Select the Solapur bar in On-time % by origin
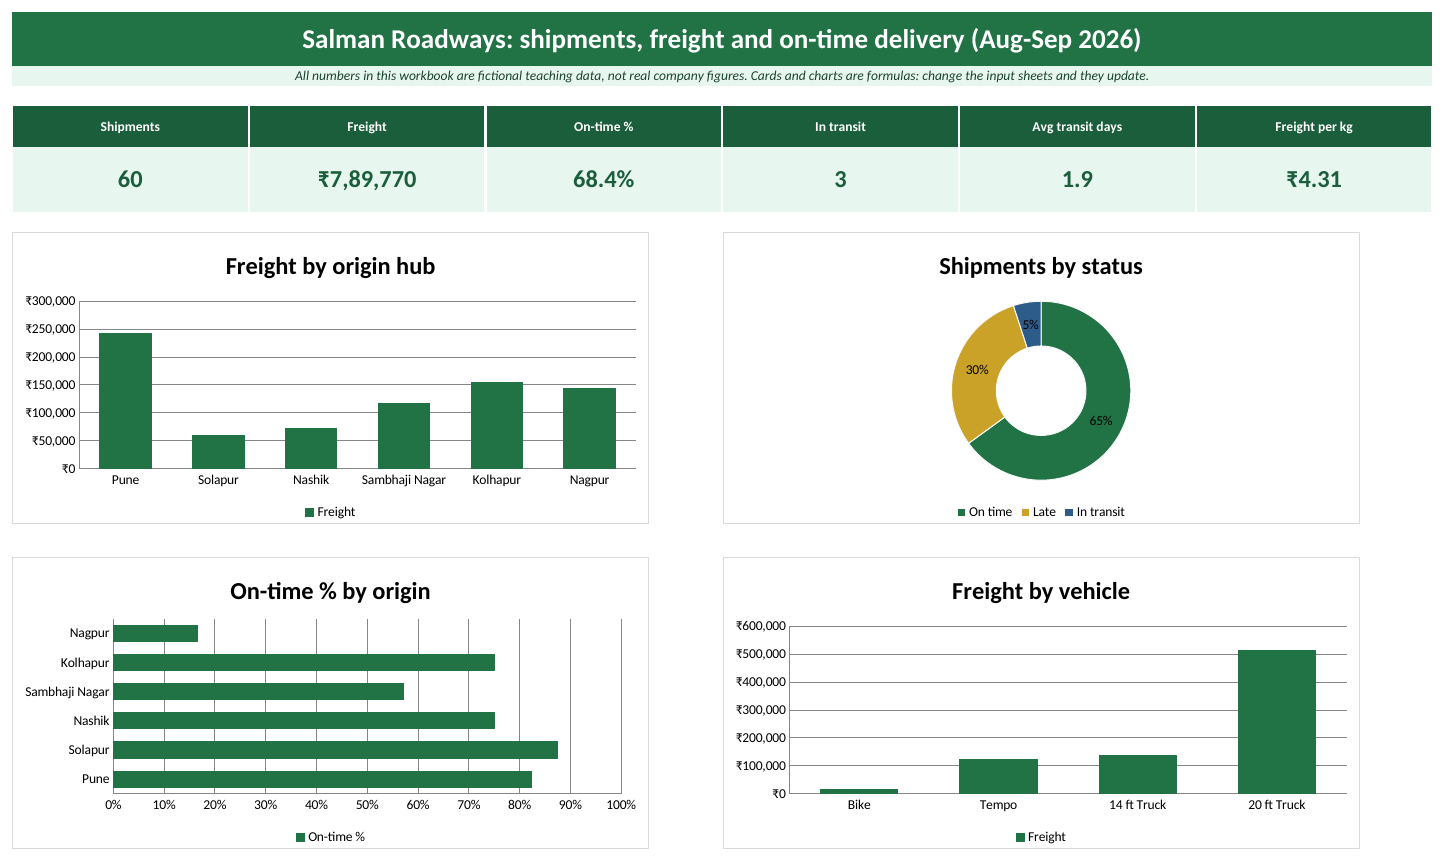 pos(335,750)
